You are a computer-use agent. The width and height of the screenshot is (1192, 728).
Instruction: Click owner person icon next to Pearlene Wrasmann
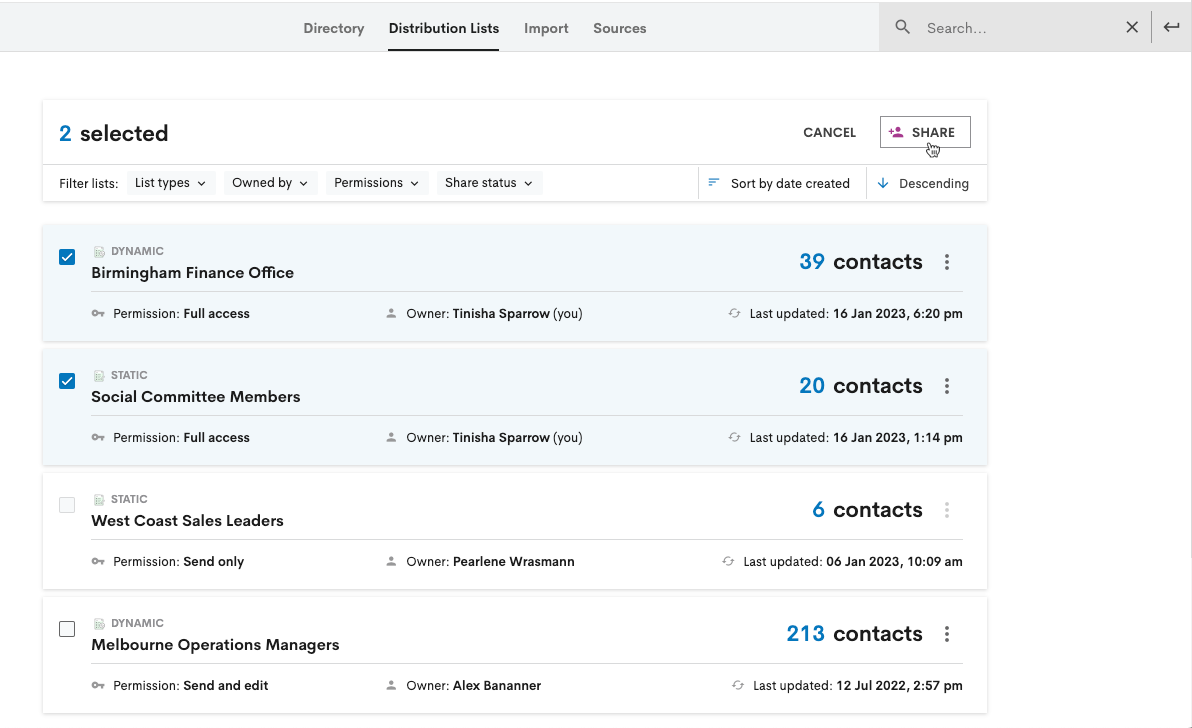pos(391,561)
